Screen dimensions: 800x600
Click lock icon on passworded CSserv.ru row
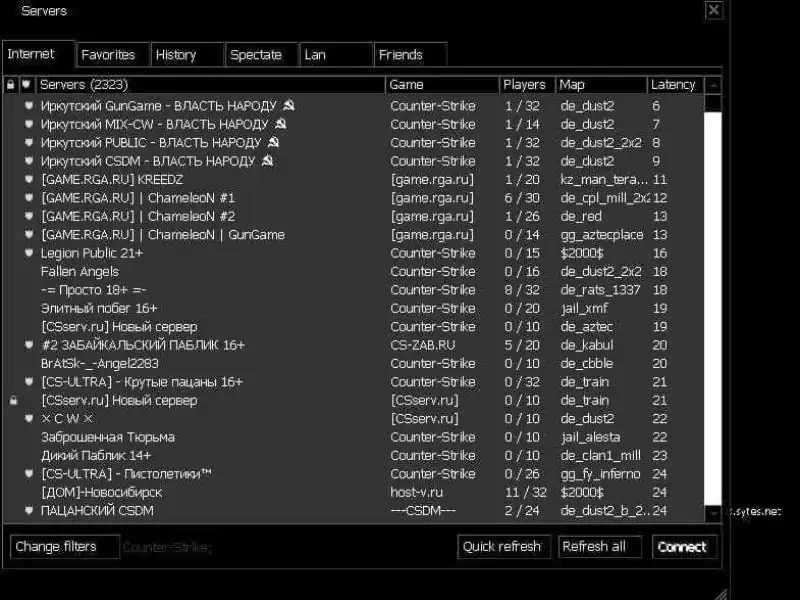(14, 400)
